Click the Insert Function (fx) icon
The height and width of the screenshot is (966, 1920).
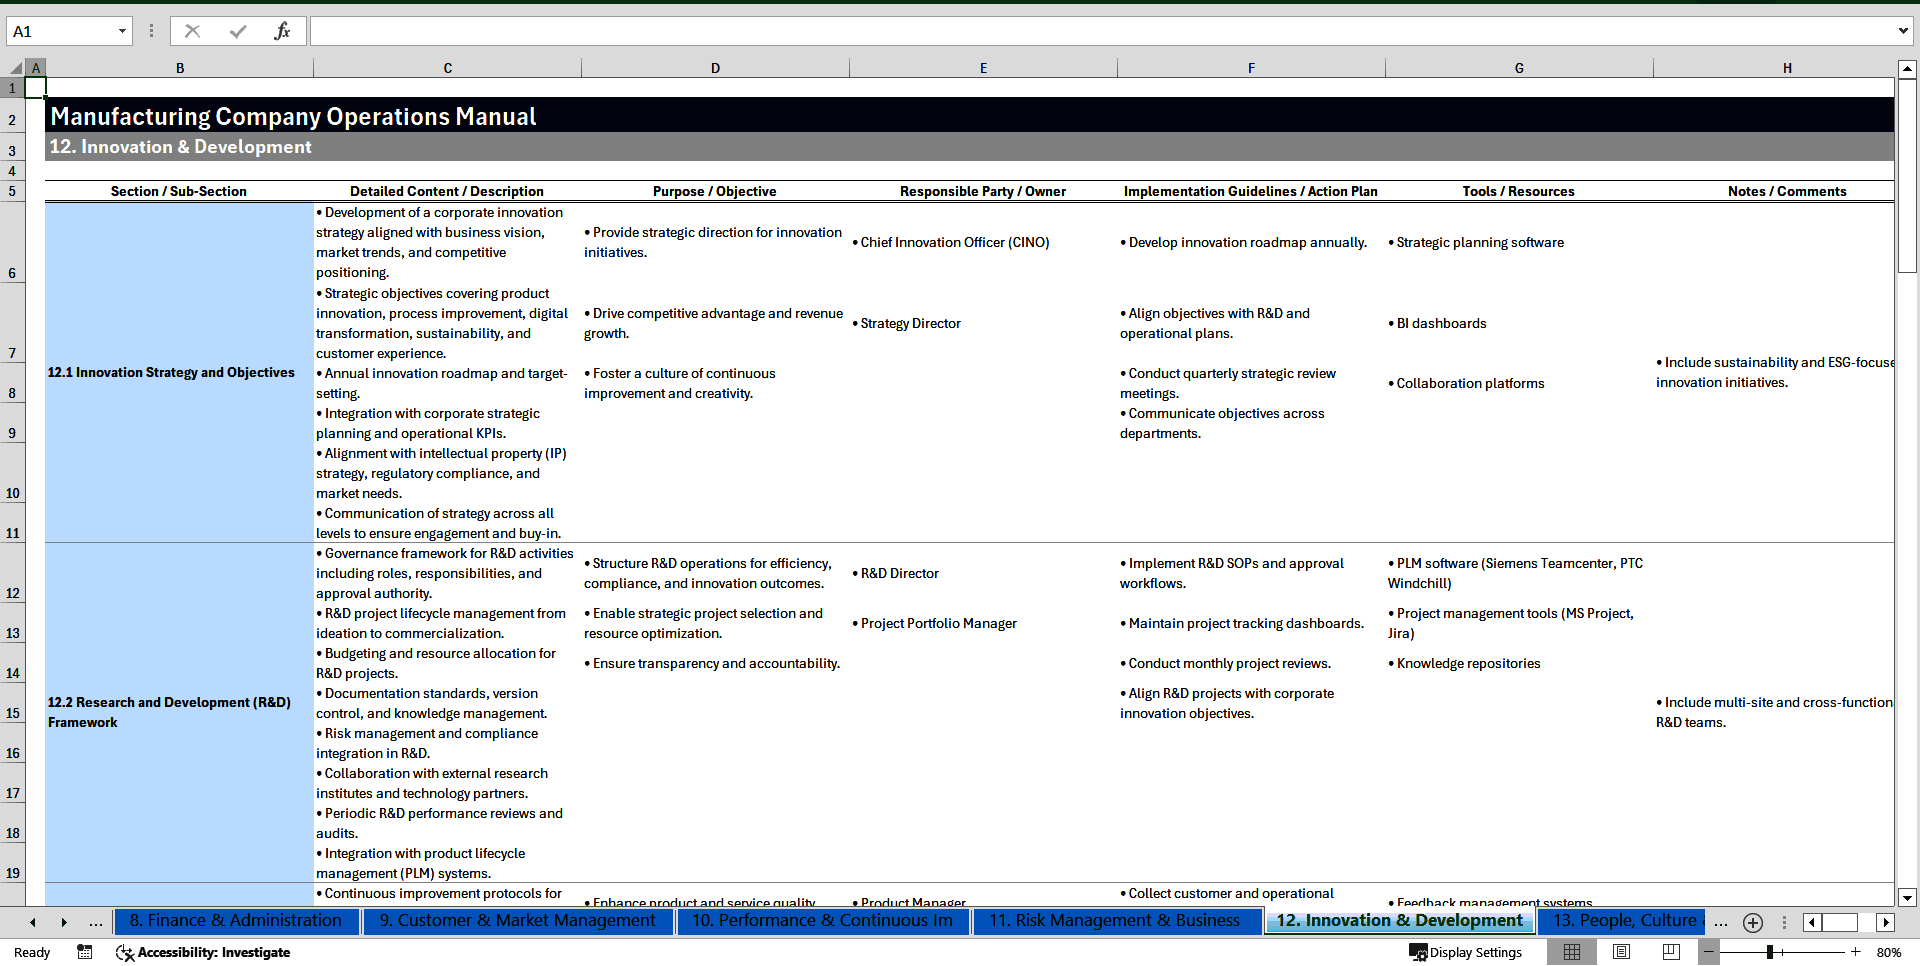coord(284,31)
